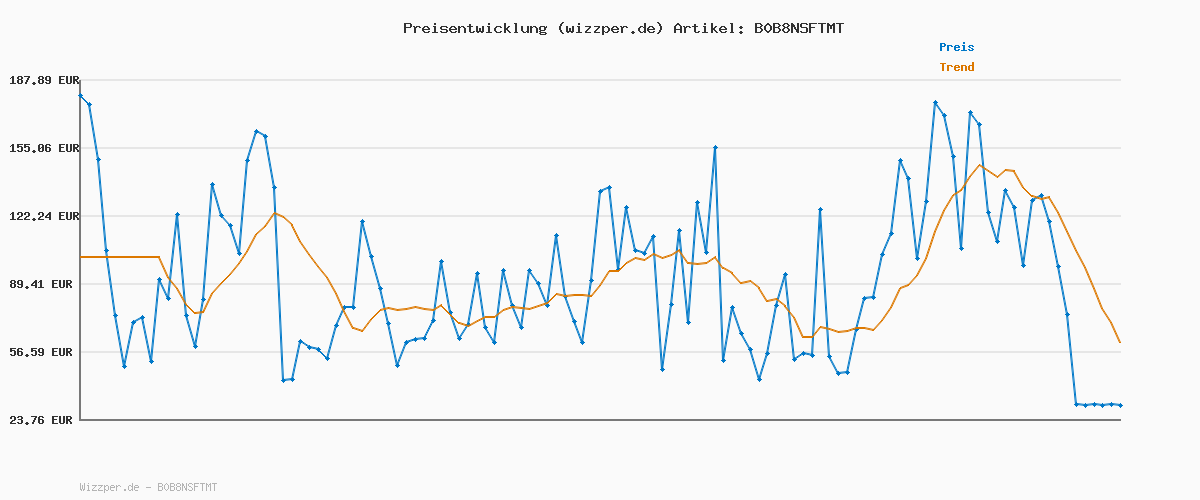Click the highest peak of the orange trend line
The width and height of the screenshot is (1200, 500).
tap(980, 165)
